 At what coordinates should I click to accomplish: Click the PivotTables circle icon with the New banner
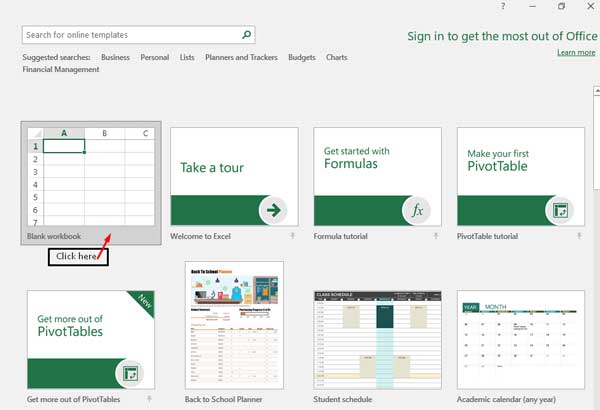coord(130,373)
